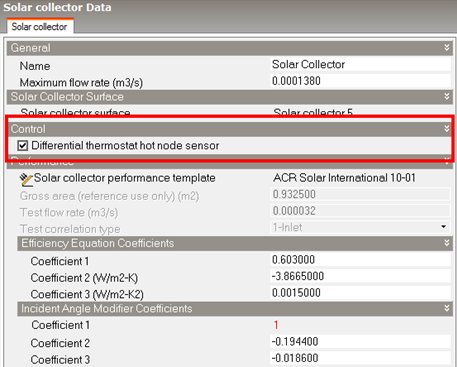Edit efficiency Coefficient 1 value 0.603000
Screen dimensions: 457x367
point(361,260)
